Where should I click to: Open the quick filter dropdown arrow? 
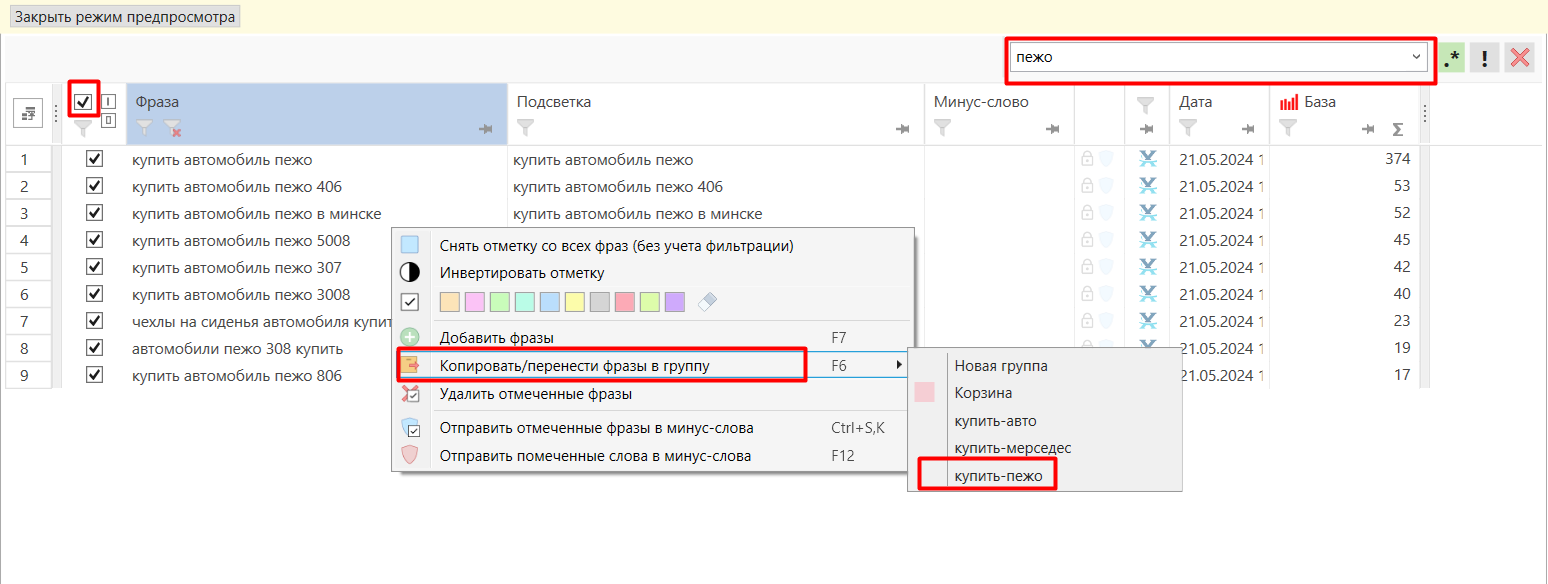[x=1416, y=57]
